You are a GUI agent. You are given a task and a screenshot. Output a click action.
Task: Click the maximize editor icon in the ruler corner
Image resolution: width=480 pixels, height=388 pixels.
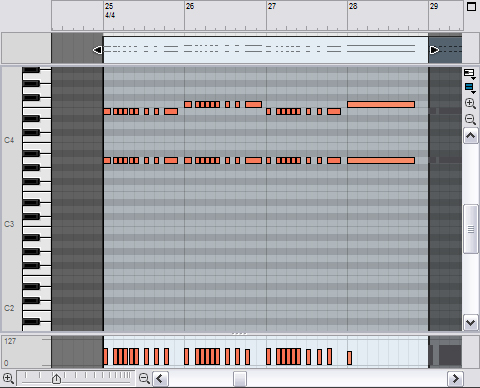[x=471, y=7]
